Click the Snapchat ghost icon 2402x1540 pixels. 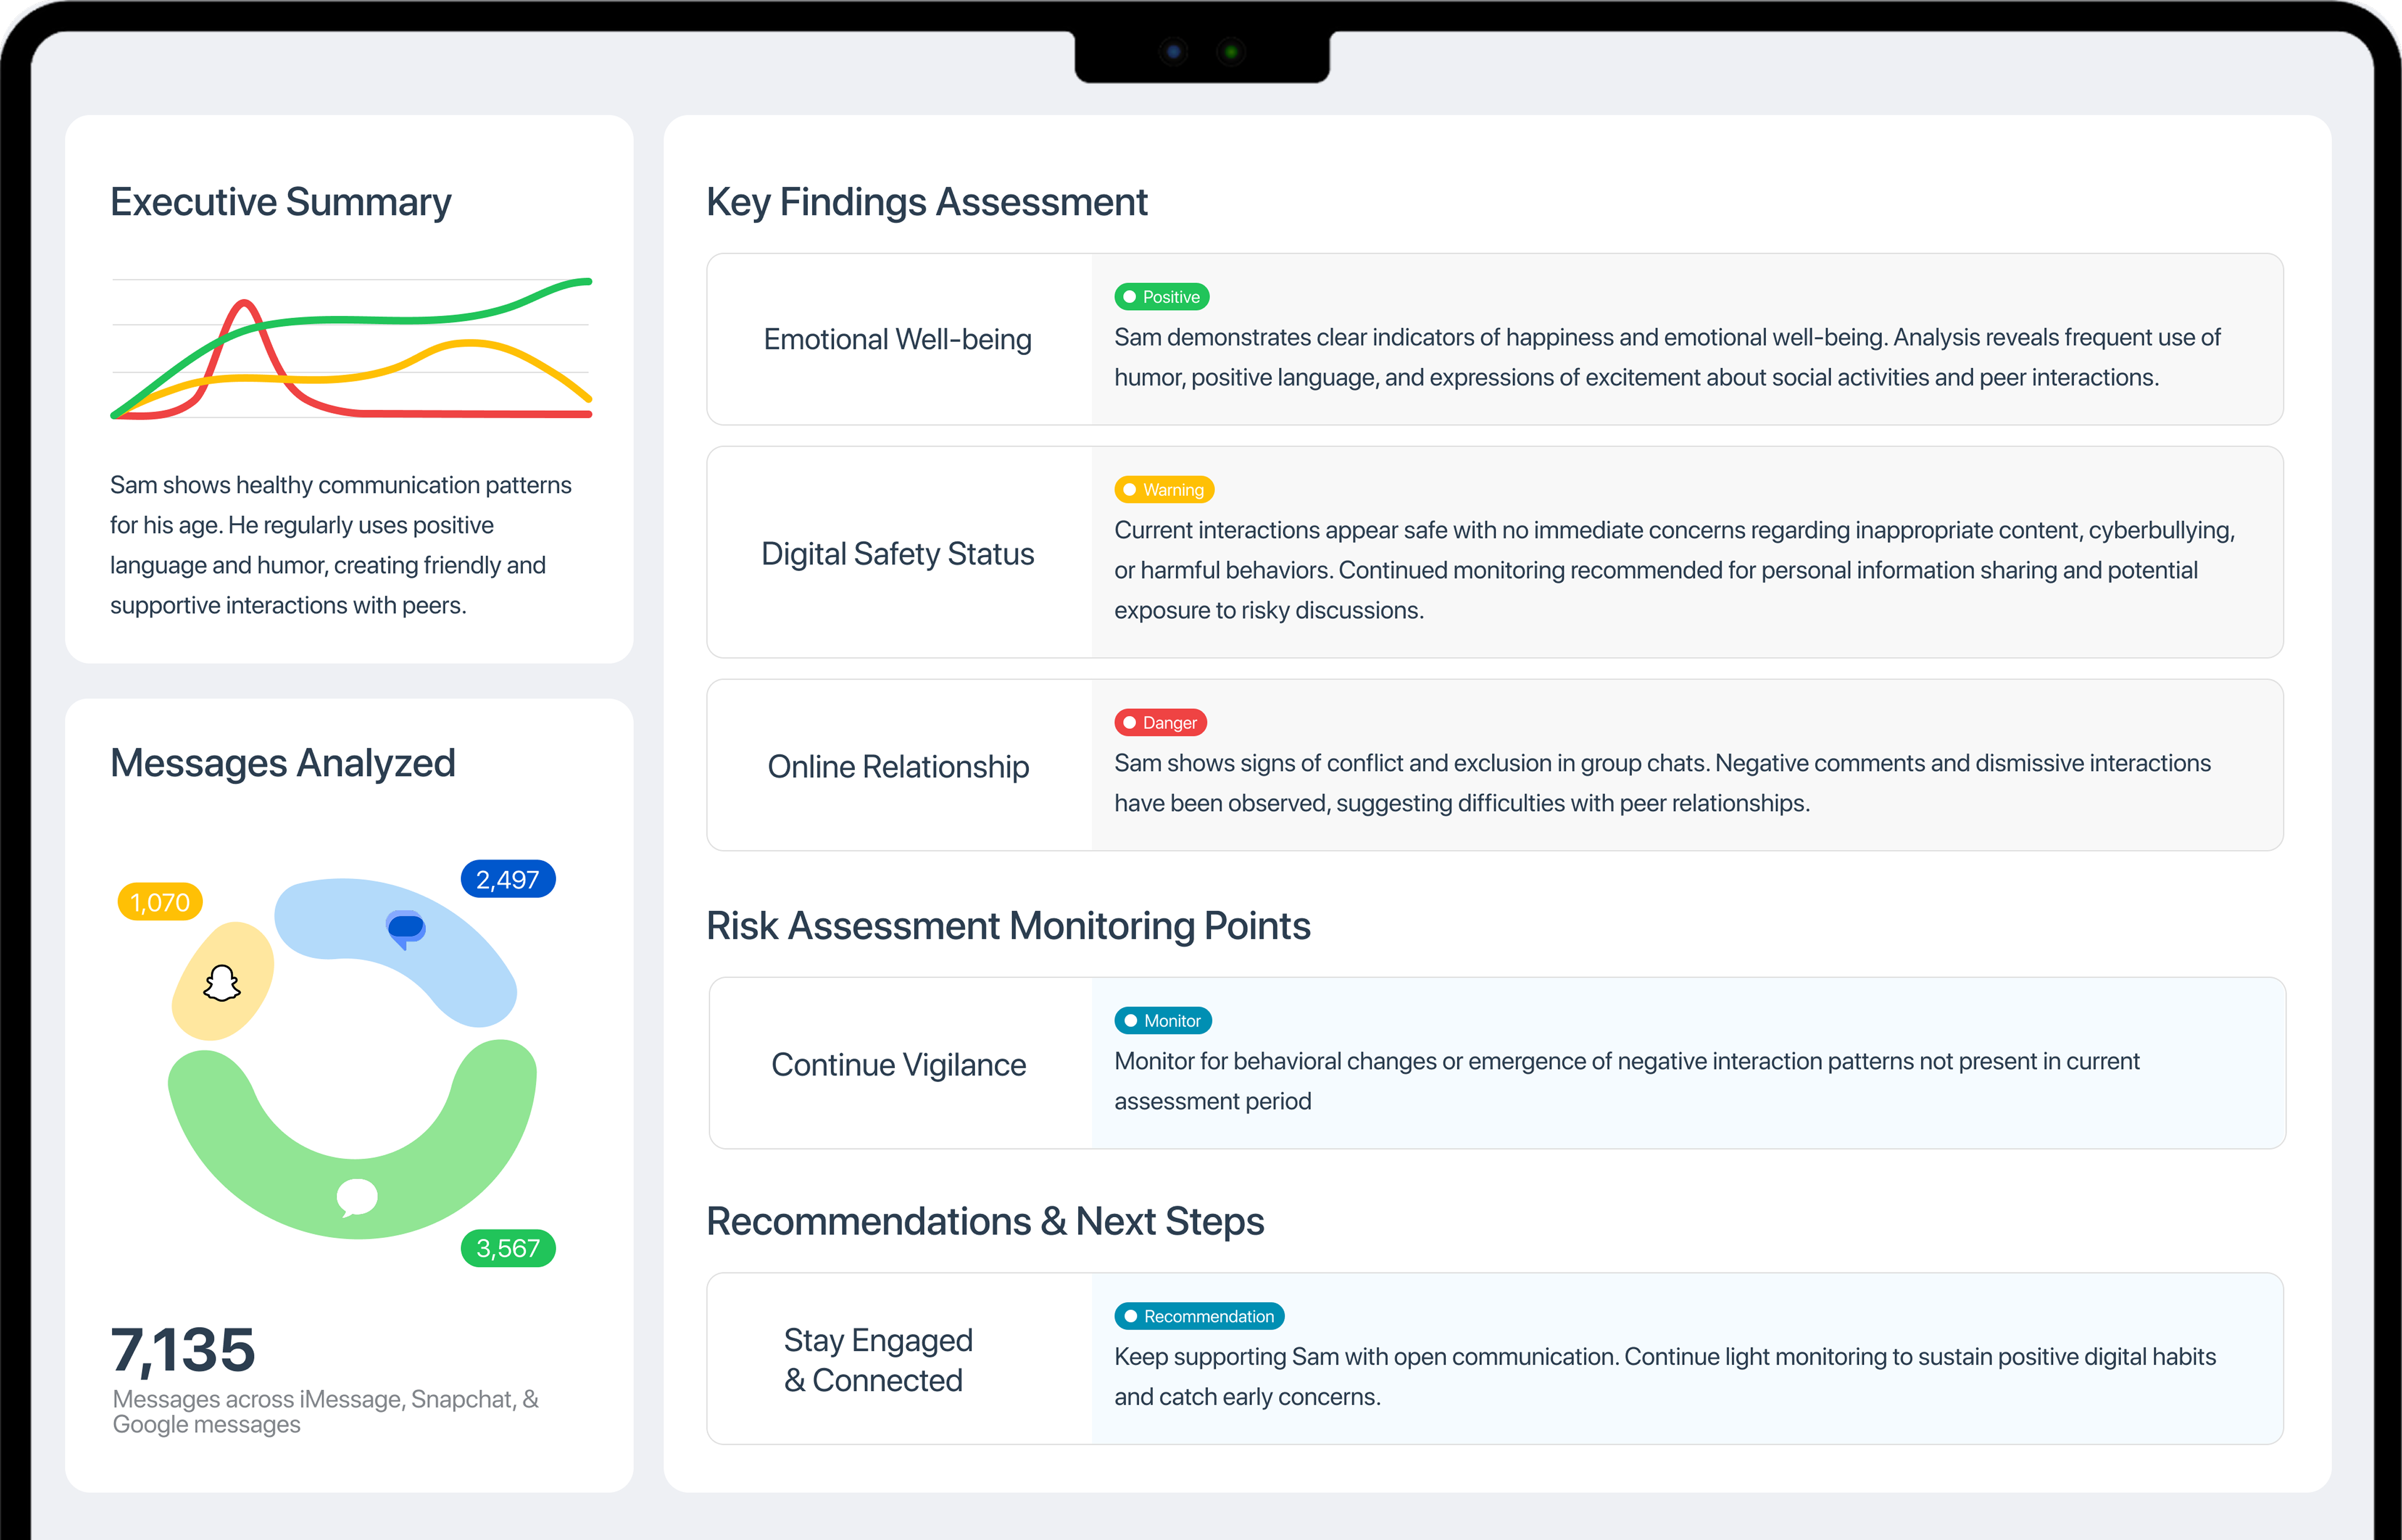(222, 983)
